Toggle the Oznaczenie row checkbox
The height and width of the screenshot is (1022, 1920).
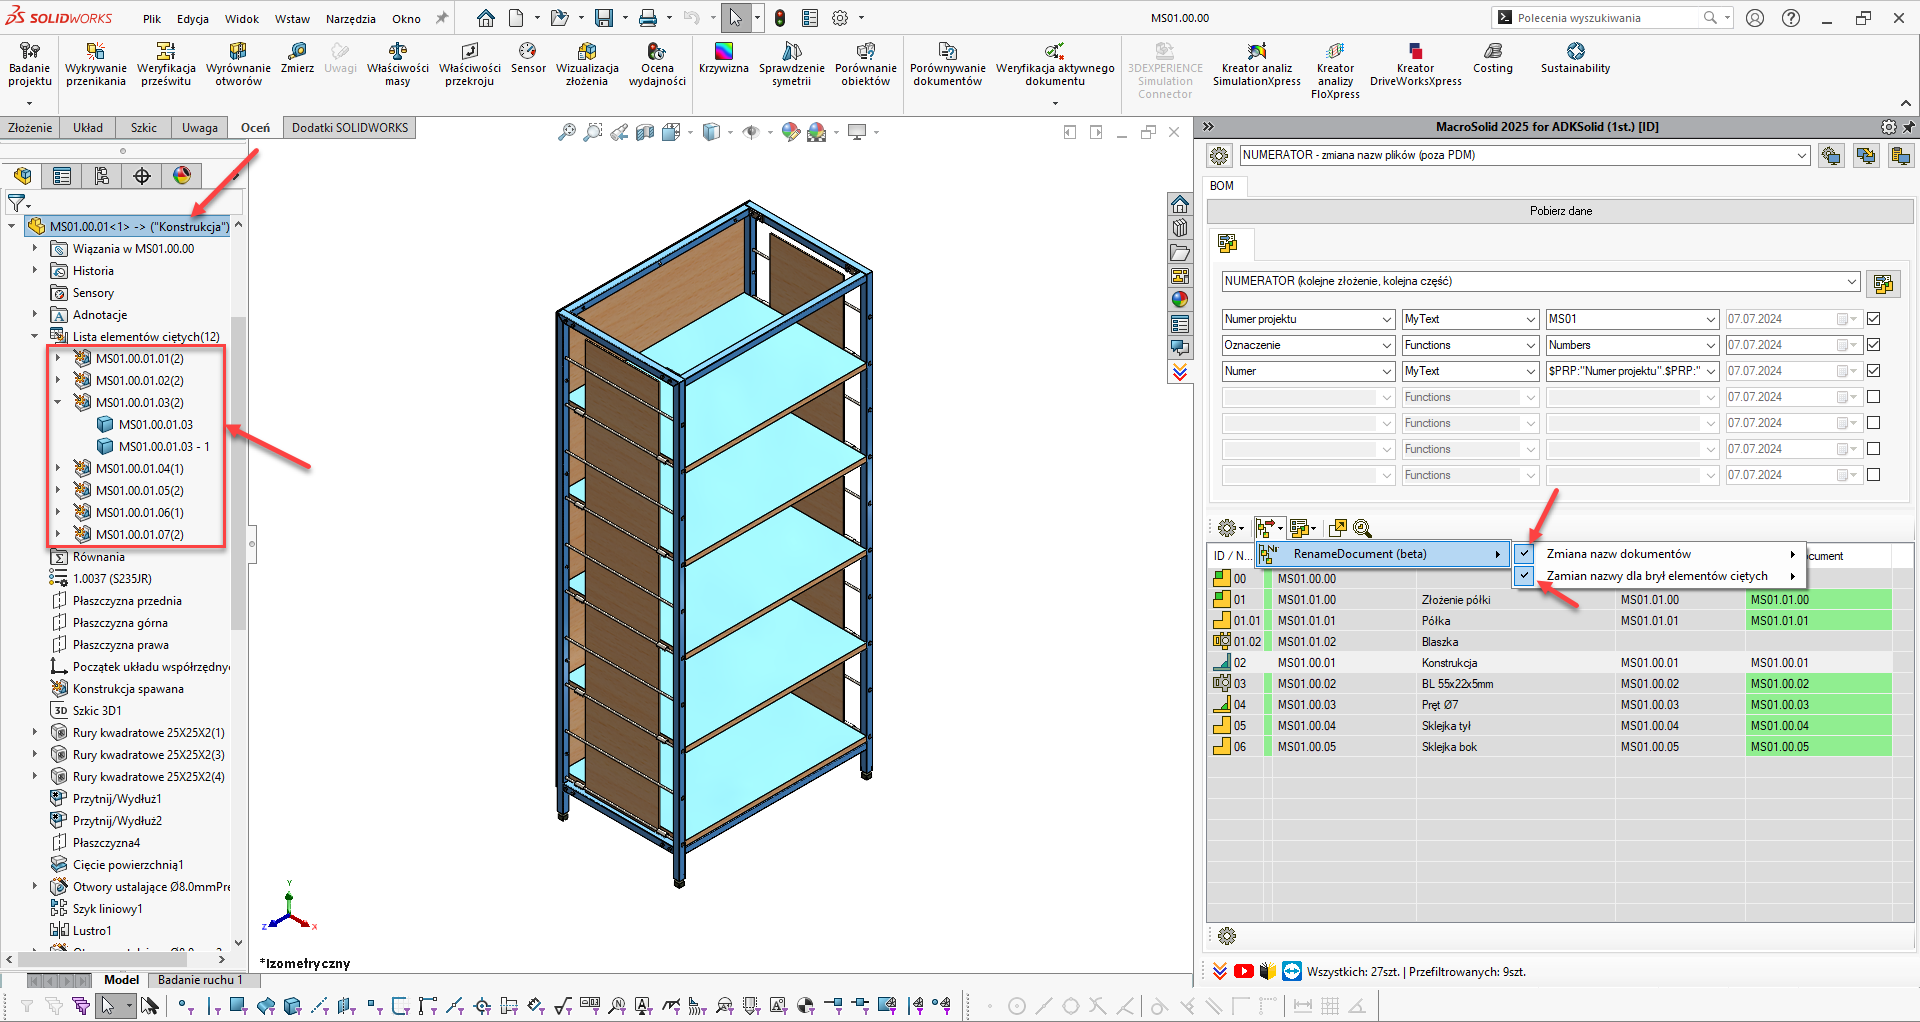pyautogui.click(x=1873, y=345)
